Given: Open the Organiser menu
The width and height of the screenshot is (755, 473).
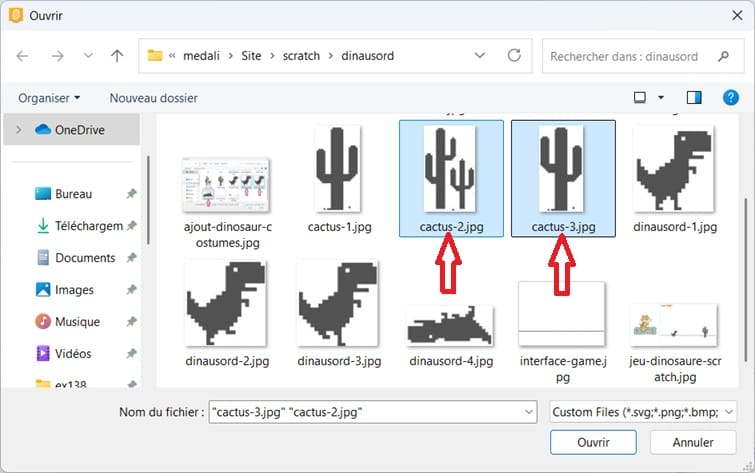Looking at the screenshot, I should coord(49,98).
